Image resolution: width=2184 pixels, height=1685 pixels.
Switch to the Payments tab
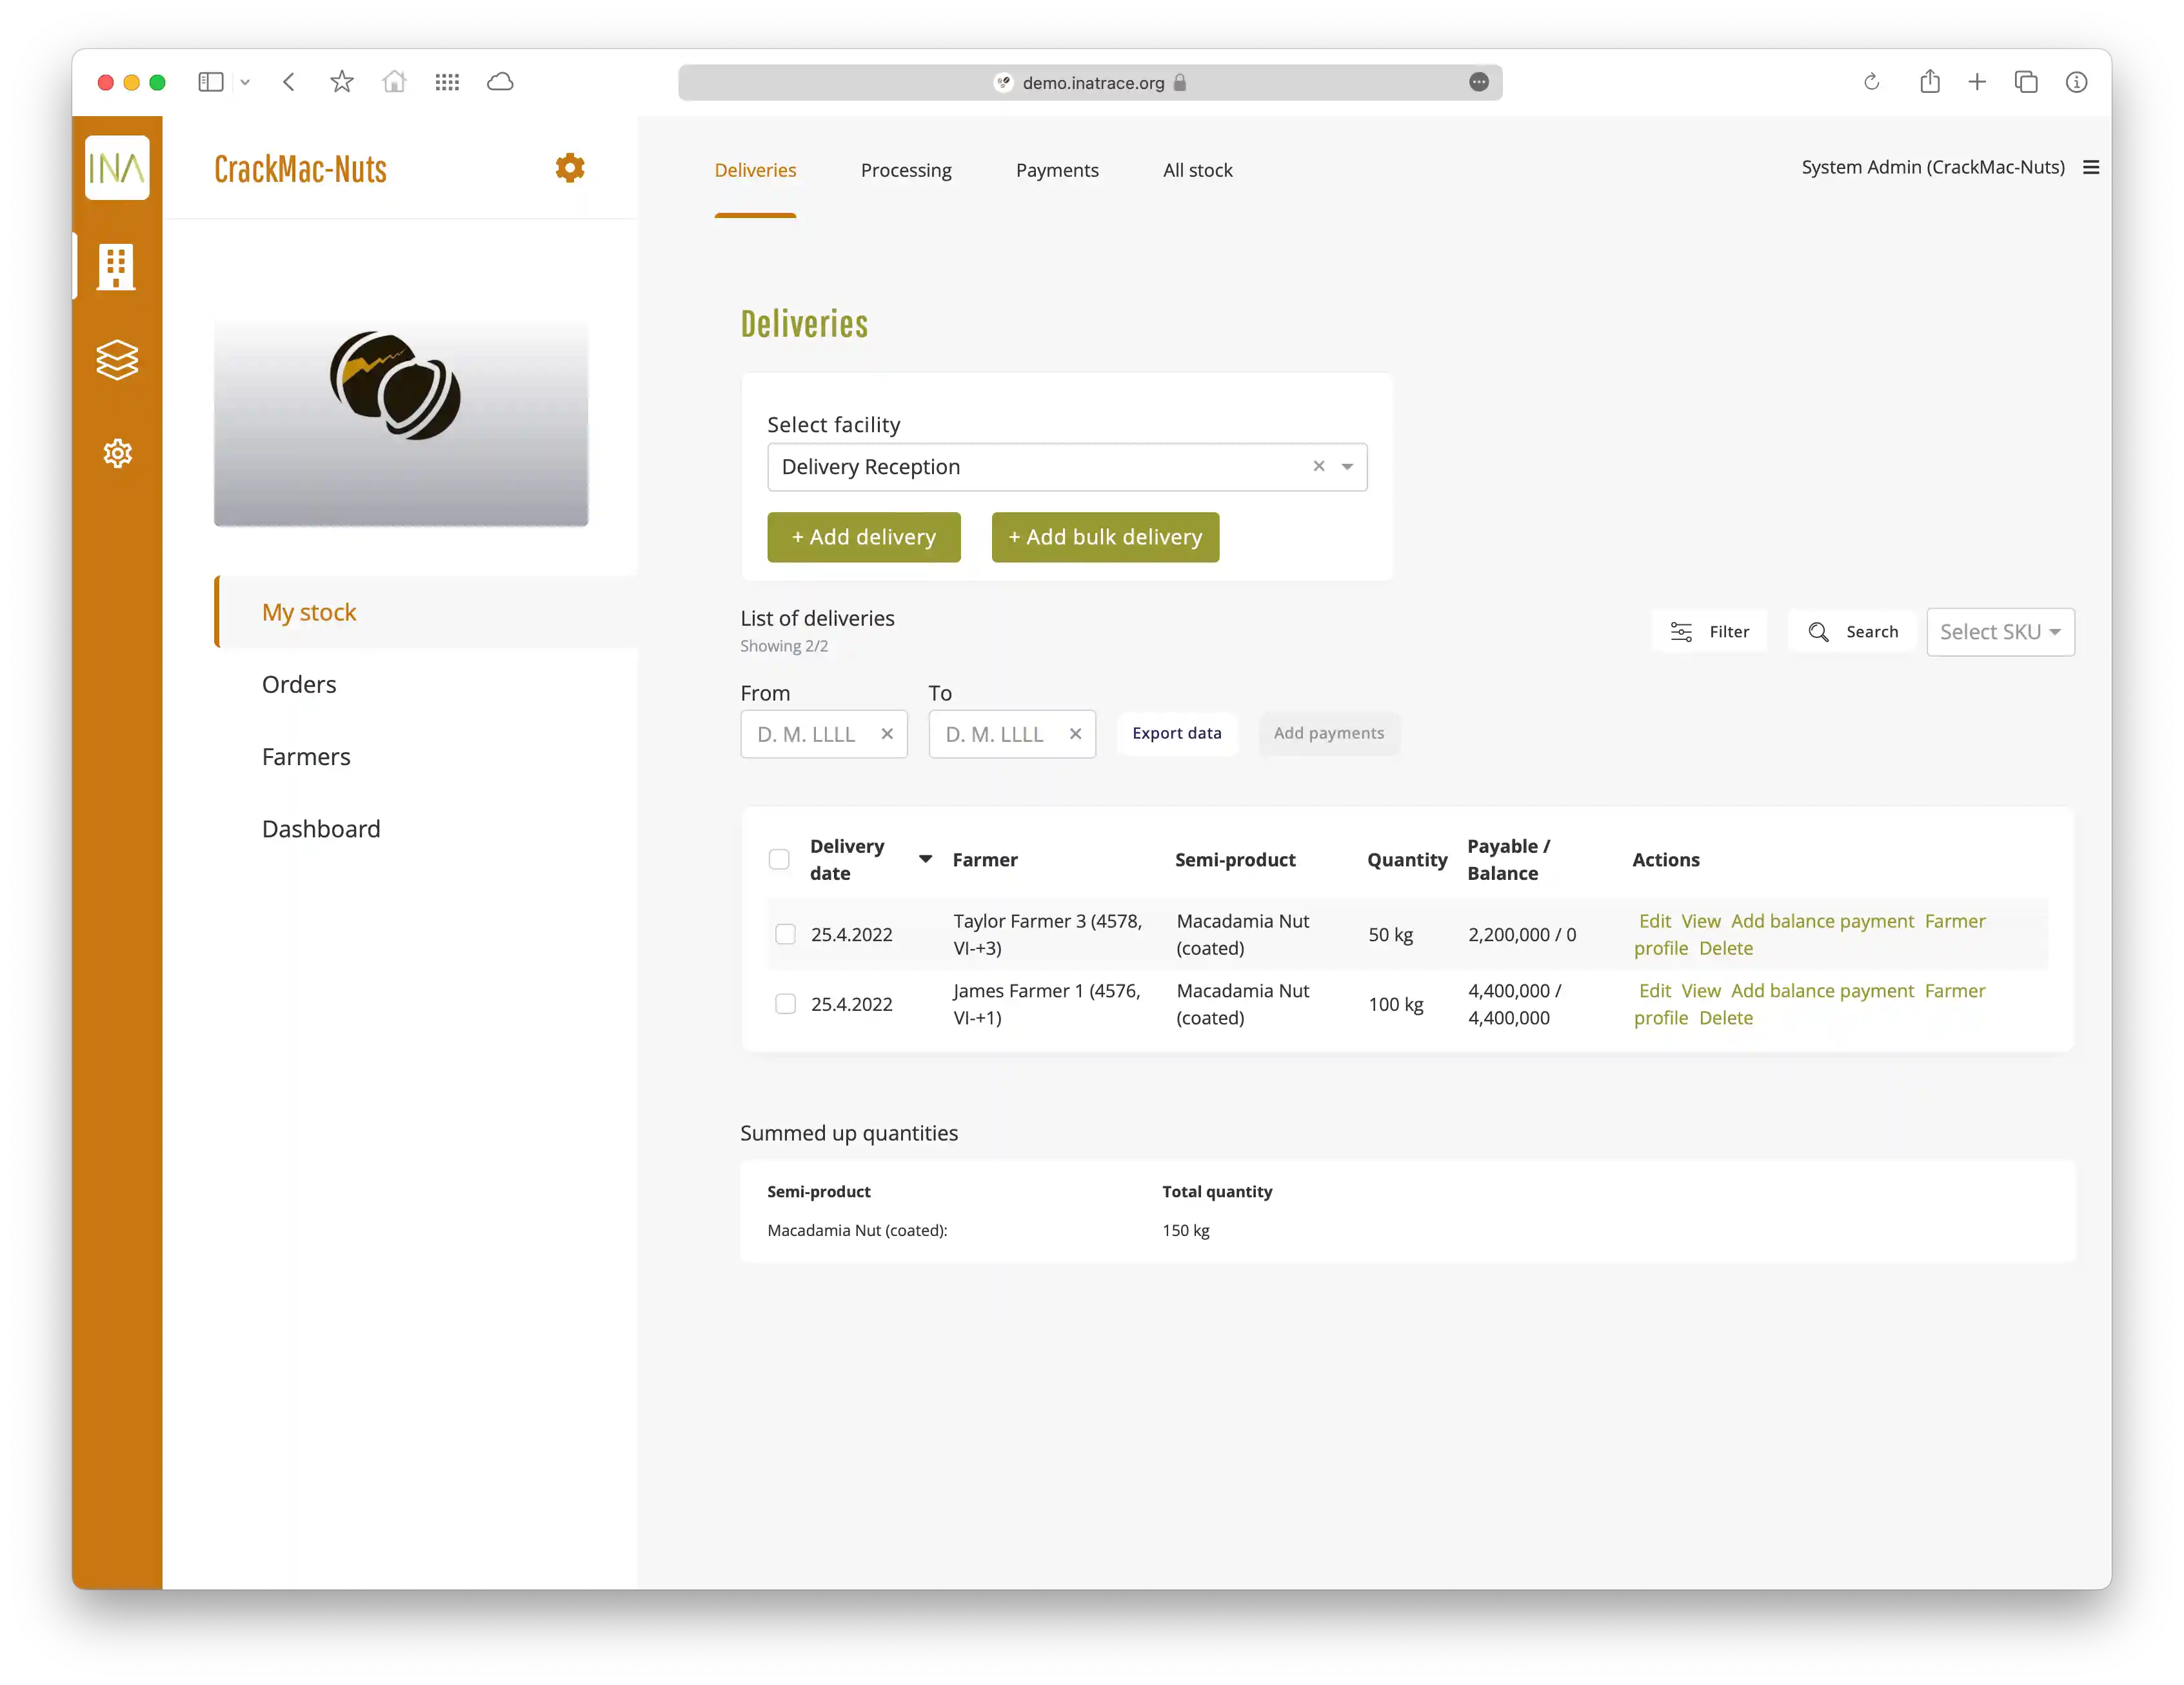click(1057, 170)
